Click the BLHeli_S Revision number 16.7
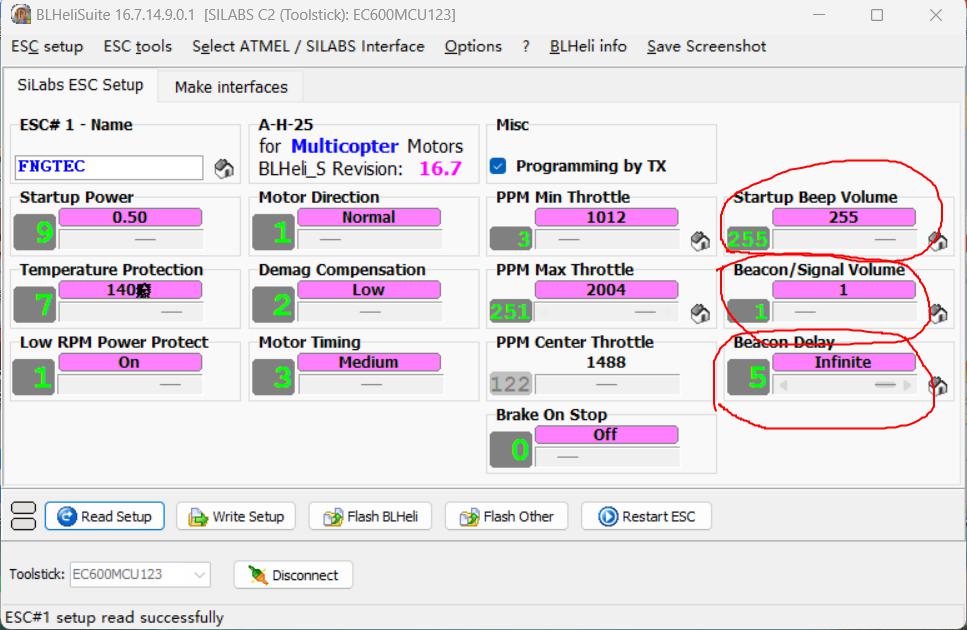This screenshot has height=630, width=967. tap(440, 168)
